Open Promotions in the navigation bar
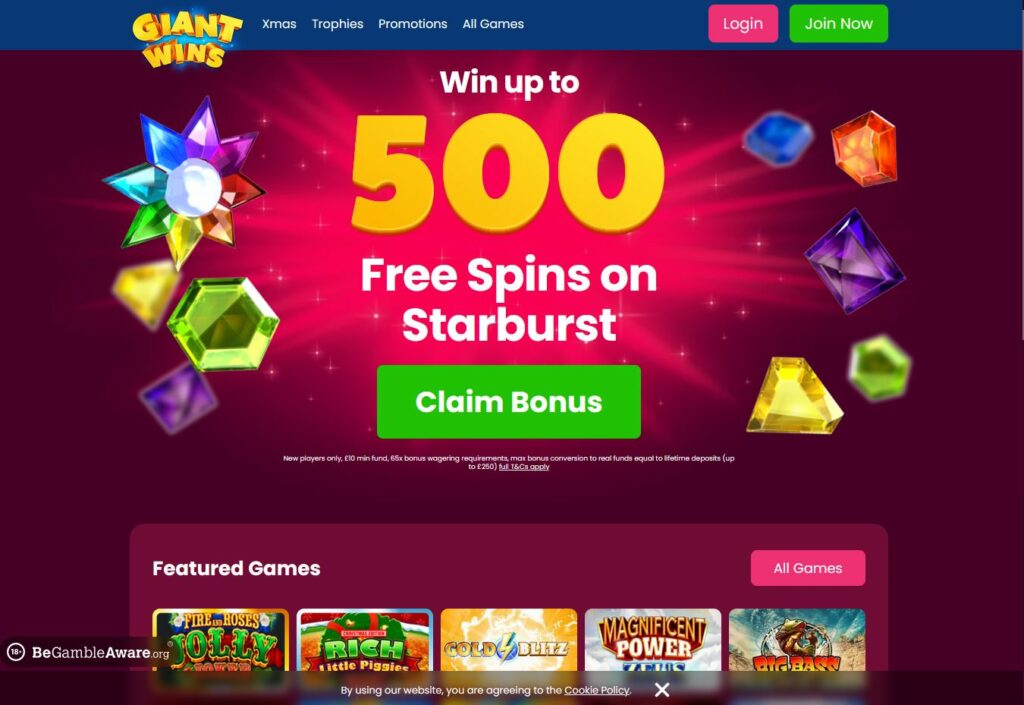 pos(413,24)
